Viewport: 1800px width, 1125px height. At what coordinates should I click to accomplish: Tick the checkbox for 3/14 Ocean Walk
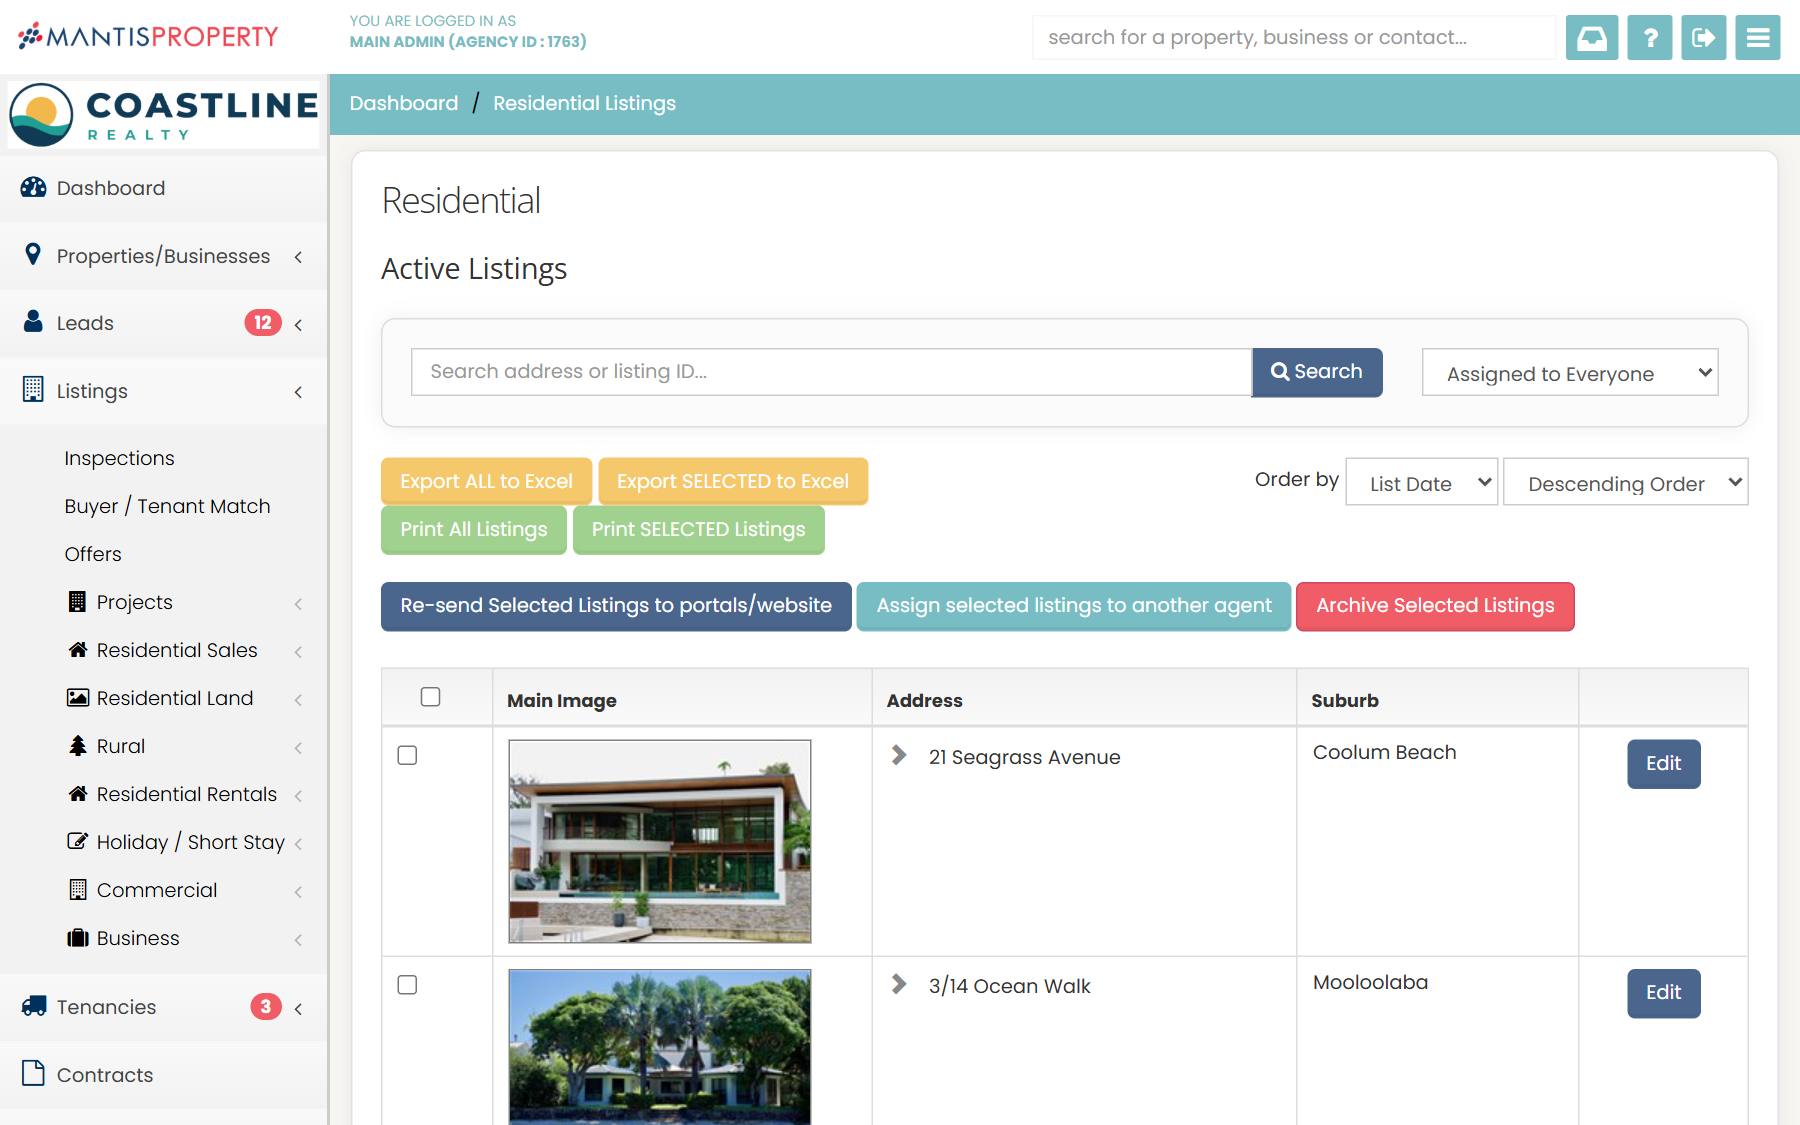click(x=407, y=985)
